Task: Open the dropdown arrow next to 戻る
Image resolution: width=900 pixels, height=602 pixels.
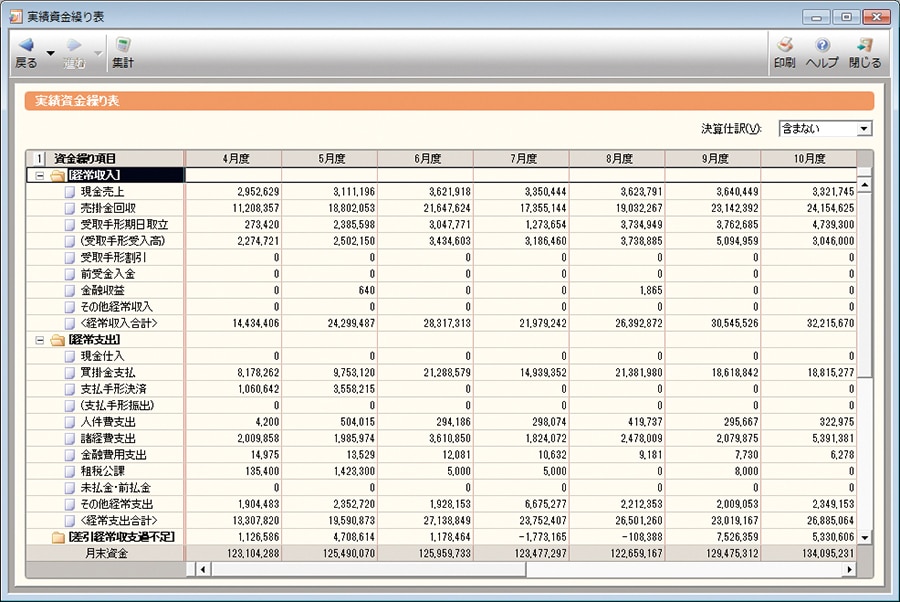Action: [x=51, y=53]
